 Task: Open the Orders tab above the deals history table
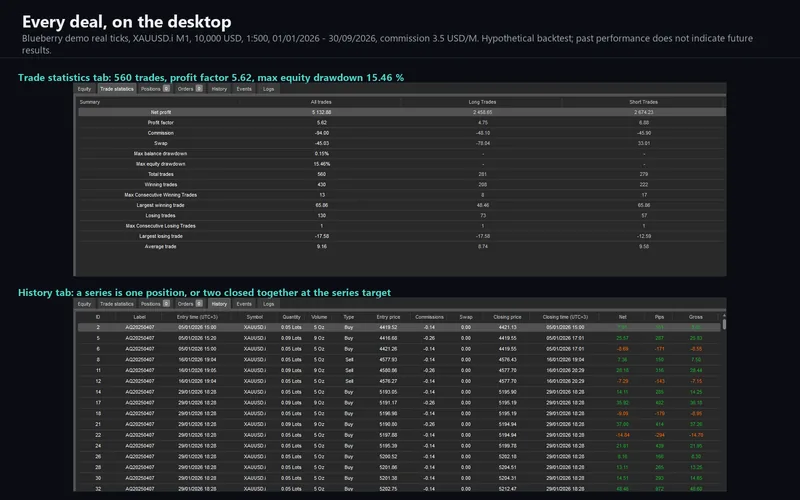pyautogui.click(x=190, y=304)
